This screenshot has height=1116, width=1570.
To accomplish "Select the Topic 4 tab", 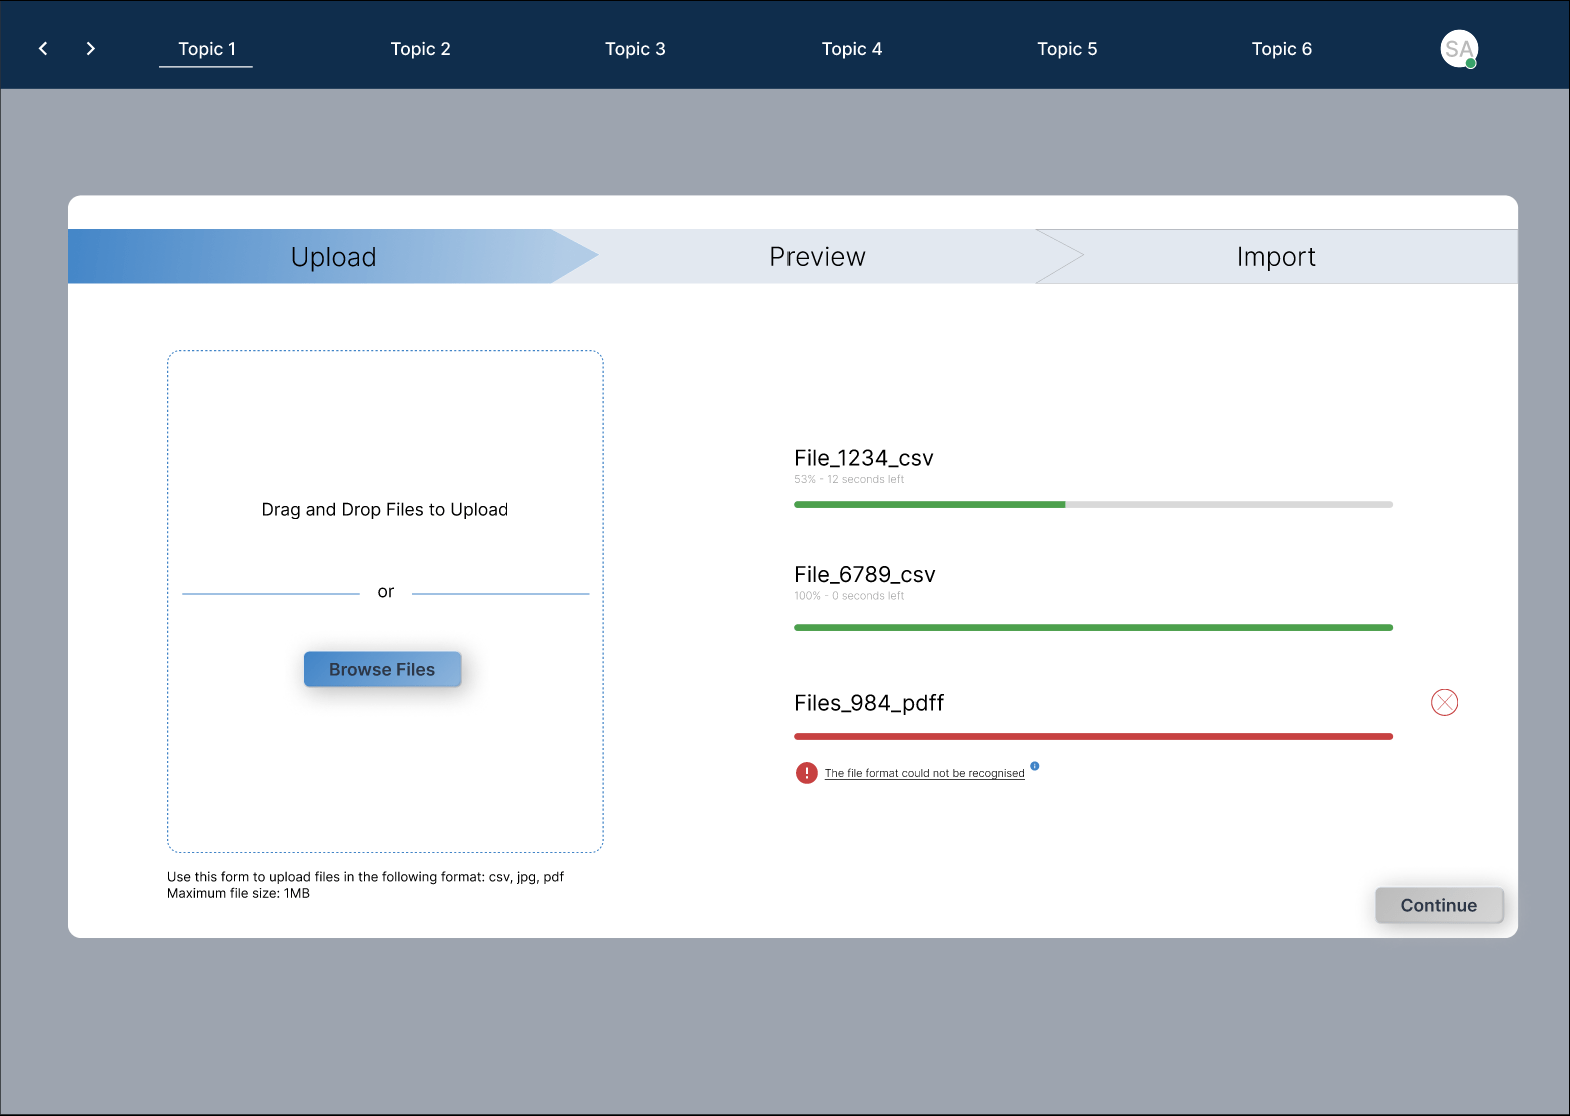I will point(852,49).
